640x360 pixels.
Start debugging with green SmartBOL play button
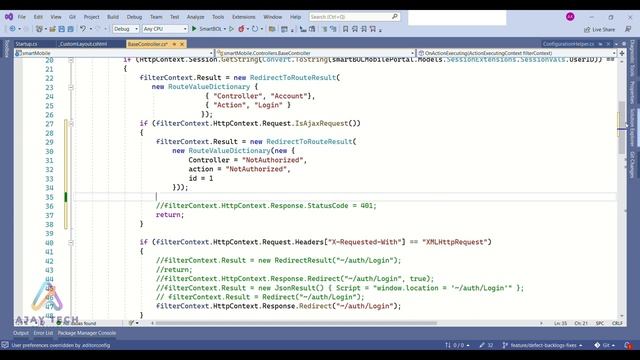click(x=194, y=29)
